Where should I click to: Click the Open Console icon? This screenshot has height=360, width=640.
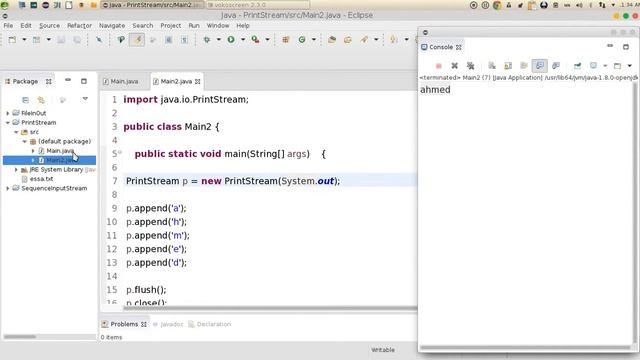pyautogui.click(x=618, y=66)
